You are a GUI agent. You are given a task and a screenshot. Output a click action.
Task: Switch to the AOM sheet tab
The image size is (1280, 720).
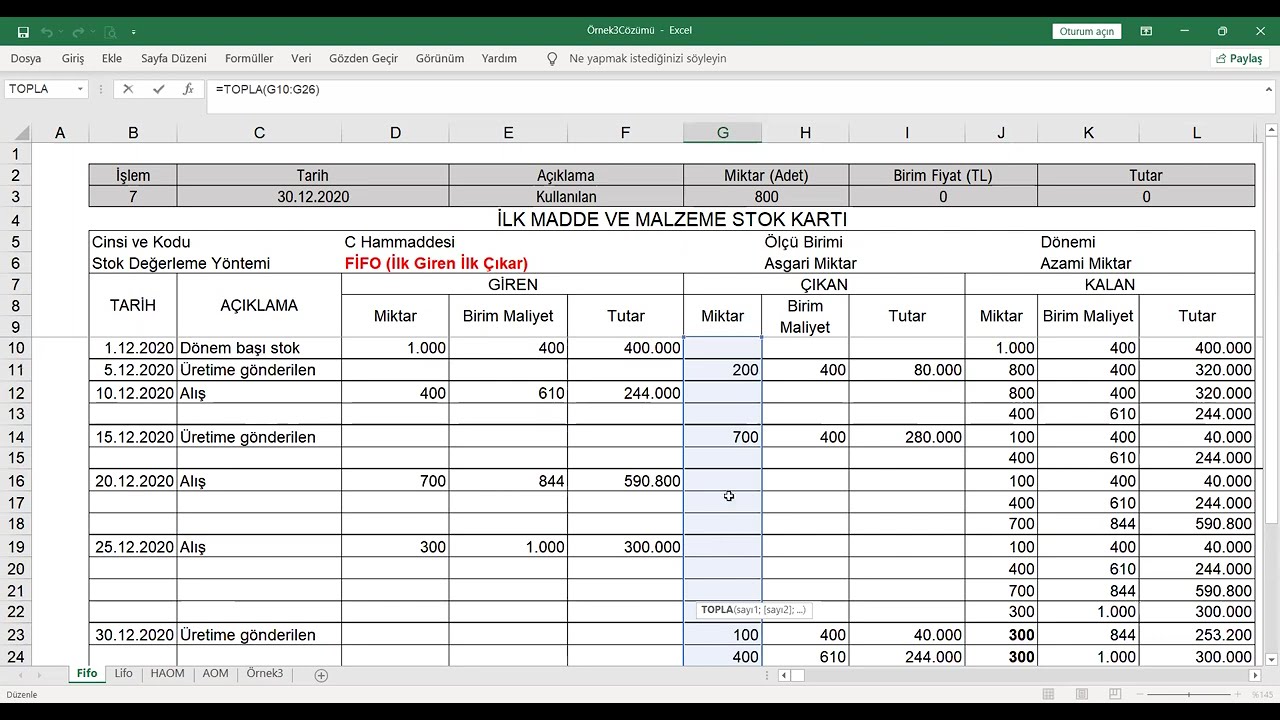215,674
